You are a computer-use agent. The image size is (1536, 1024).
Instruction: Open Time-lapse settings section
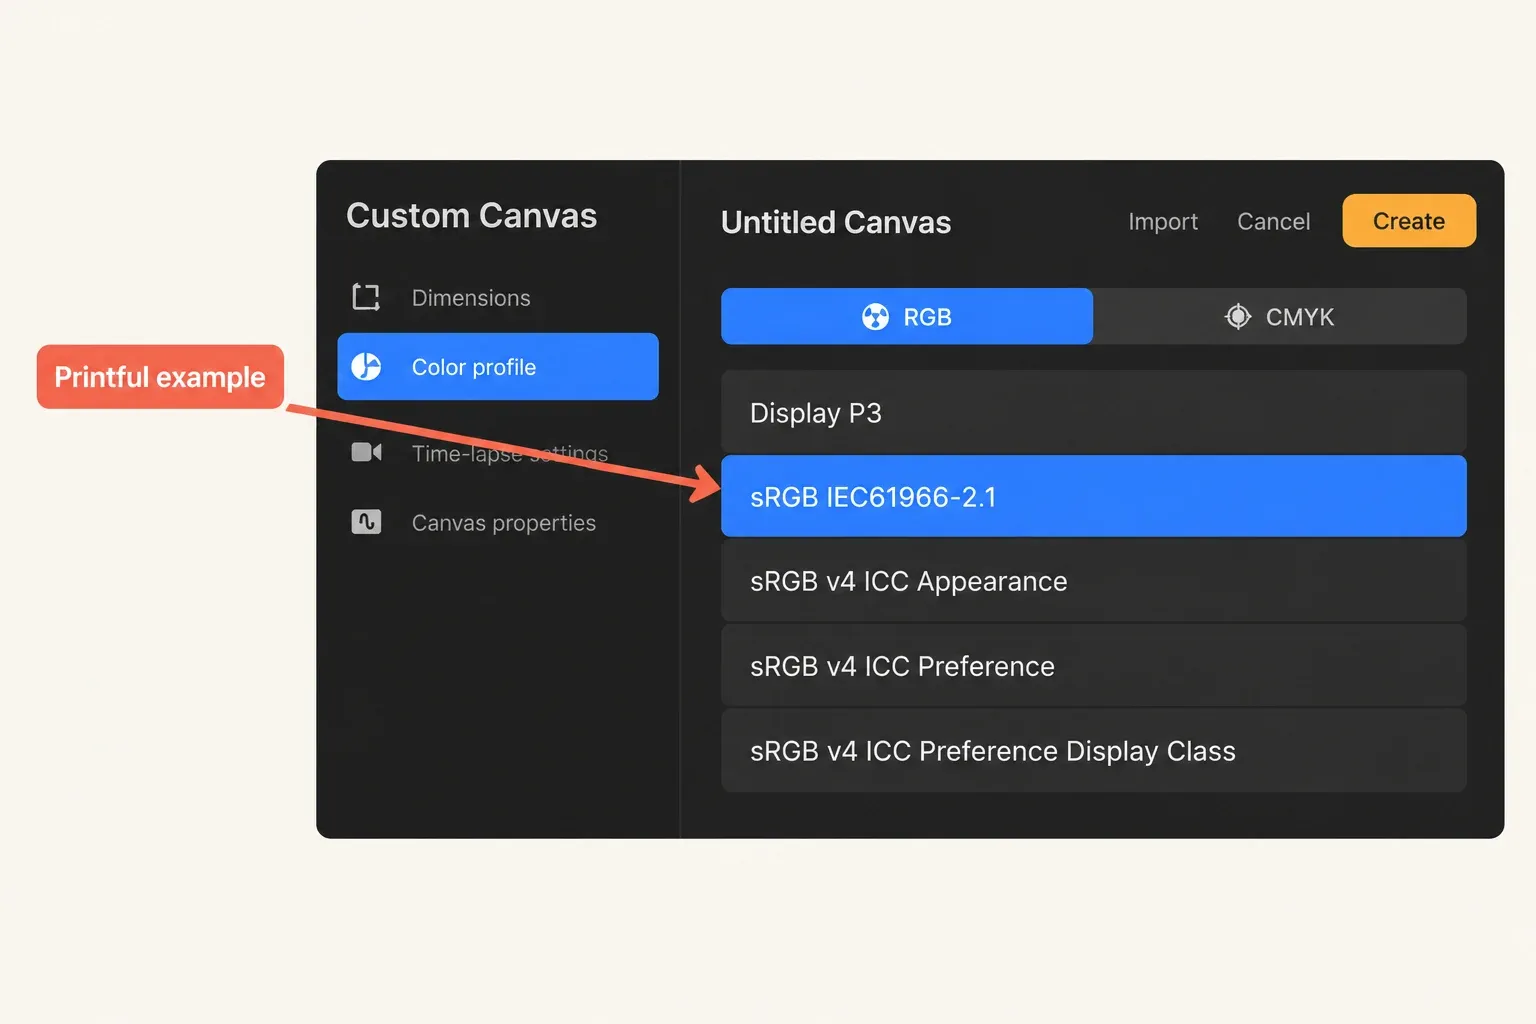click(x=498, y=453)
